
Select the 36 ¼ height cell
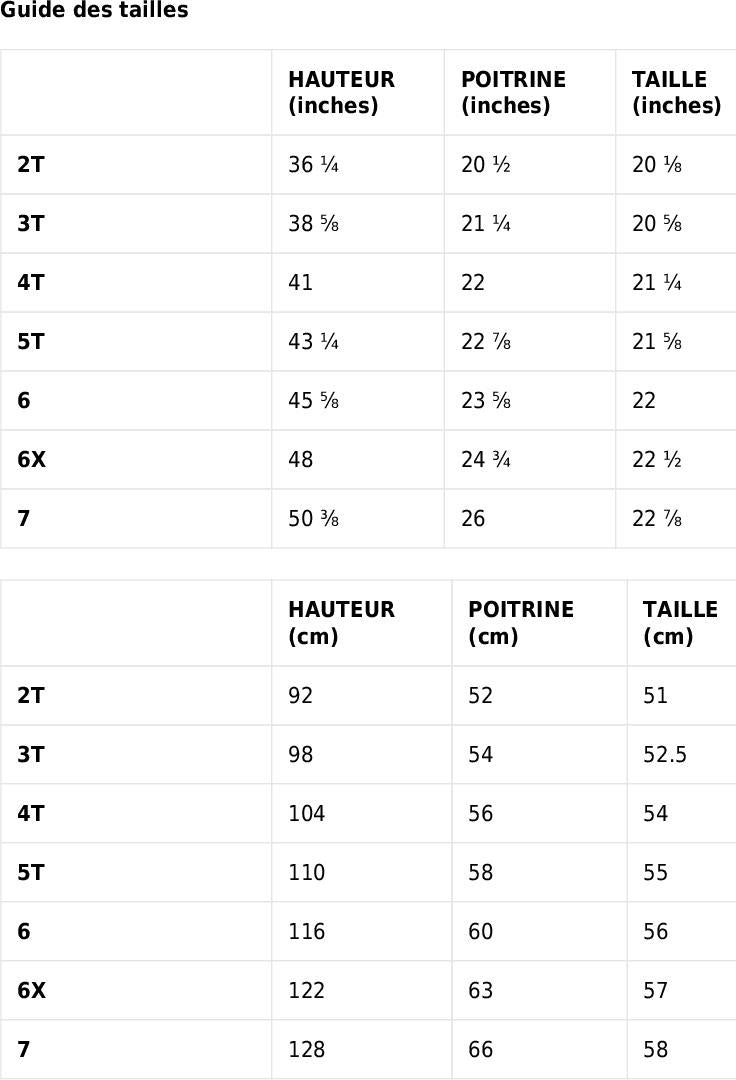click(313, 165)
